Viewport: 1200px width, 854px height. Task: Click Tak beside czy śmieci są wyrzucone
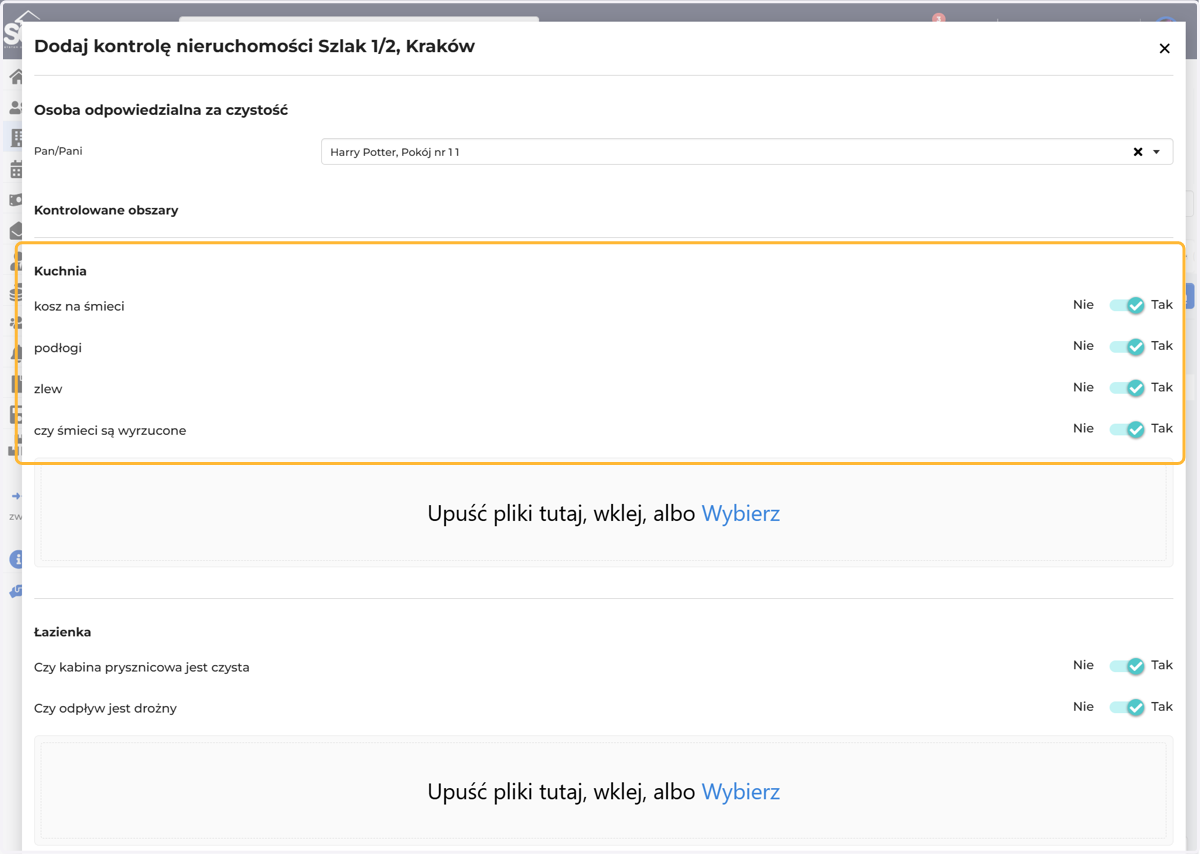pyautogui.click(x=1162, y=428)
